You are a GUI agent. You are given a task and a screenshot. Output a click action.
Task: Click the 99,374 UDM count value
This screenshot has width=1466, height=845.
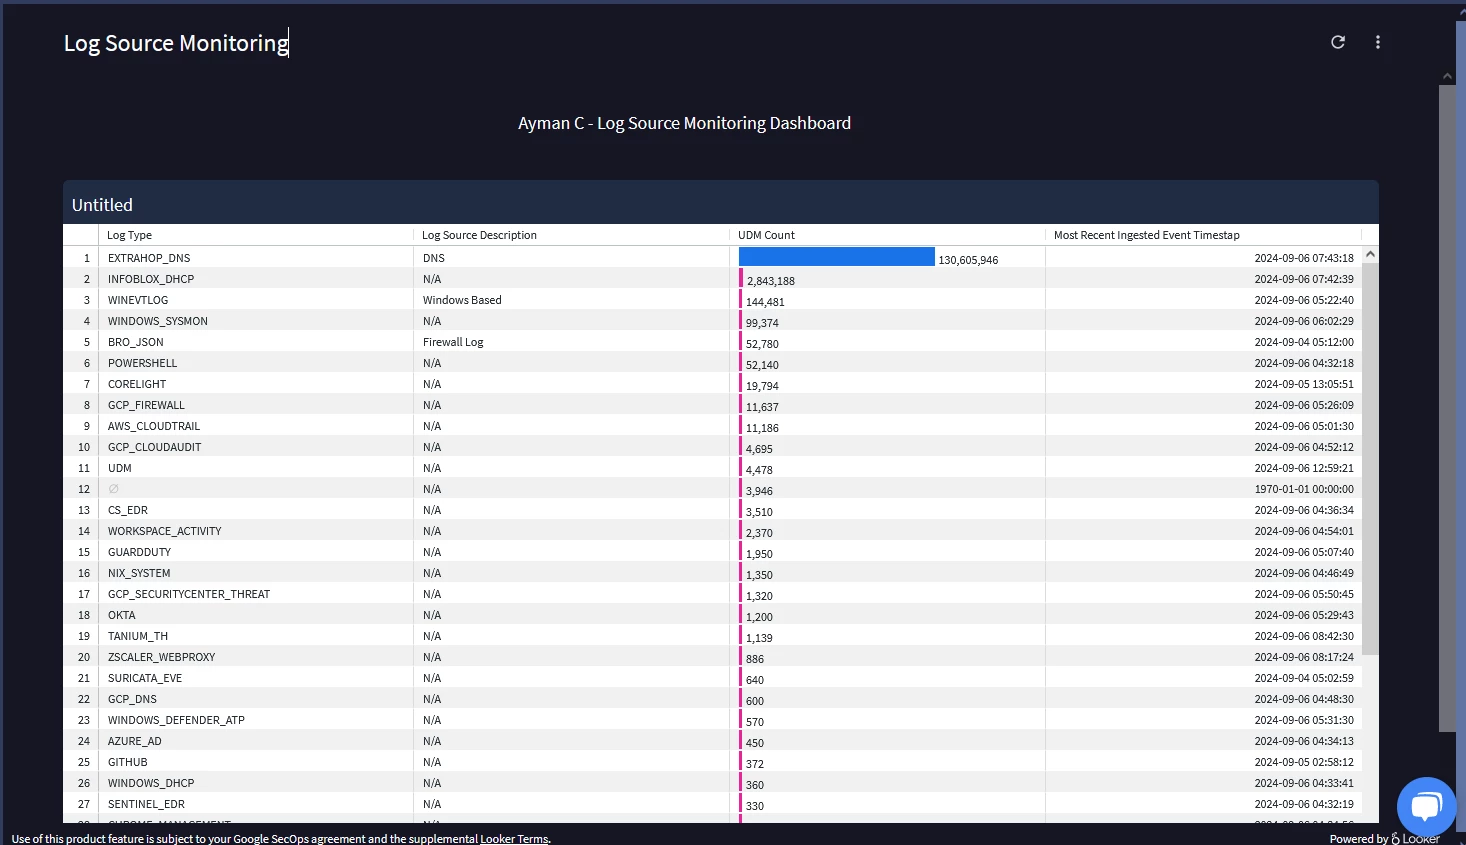click(x=762, y=323)
